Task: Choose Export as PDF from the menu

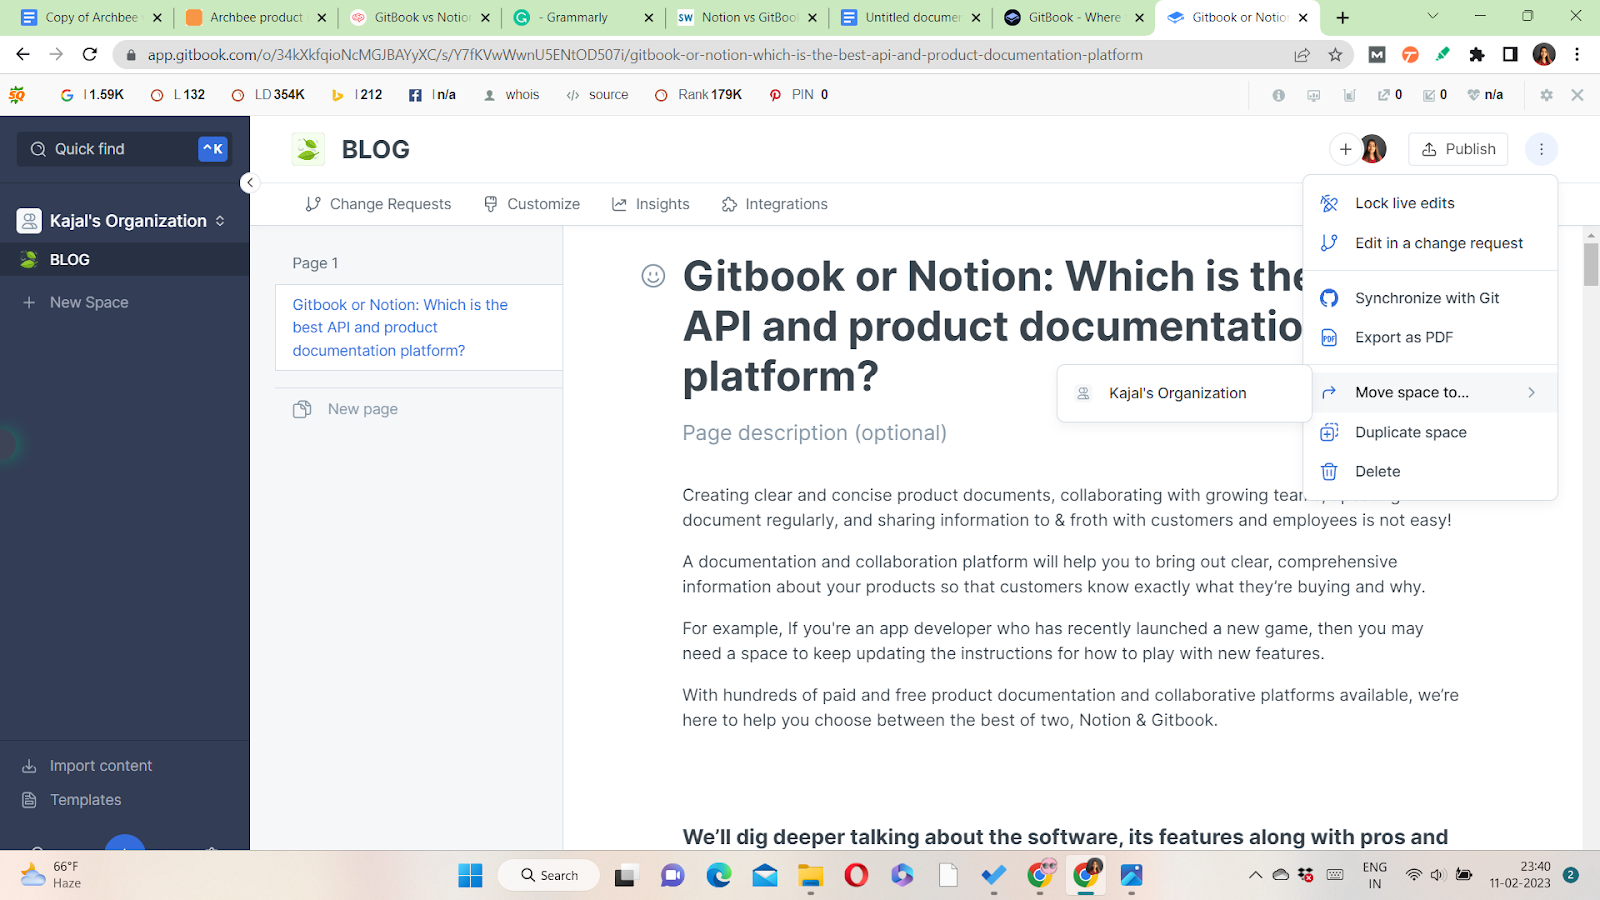Action: coord(1403,337)
